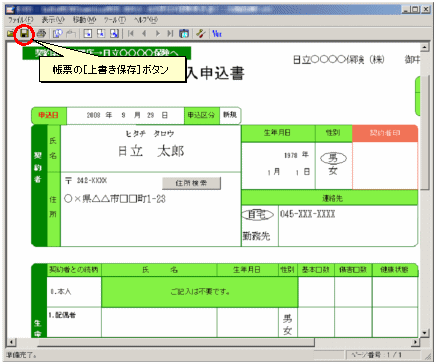Click the ご記入は不要です。 cell
Image resolution: width=436 pixels, height=364 pixels.
coord(200,292)
